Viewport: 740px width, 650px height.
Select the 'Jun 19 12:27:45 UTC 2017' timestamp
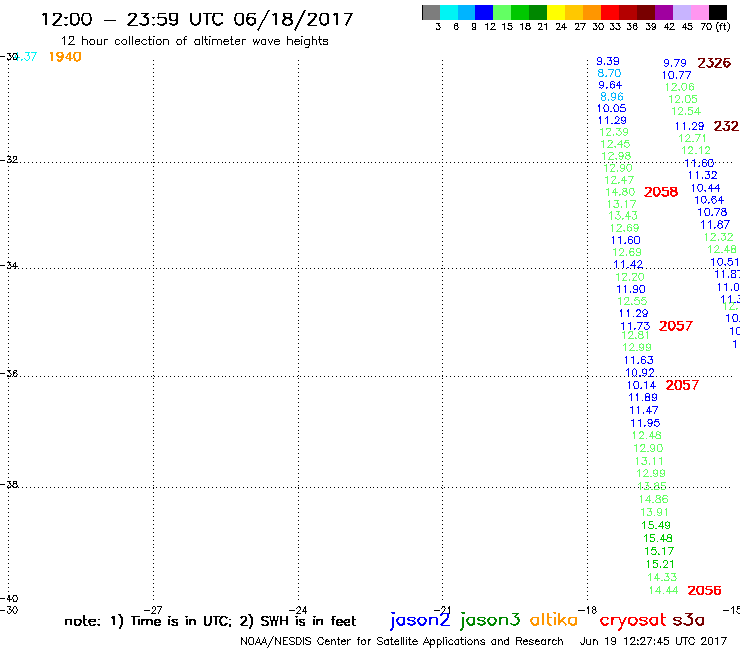coord(653,642)
